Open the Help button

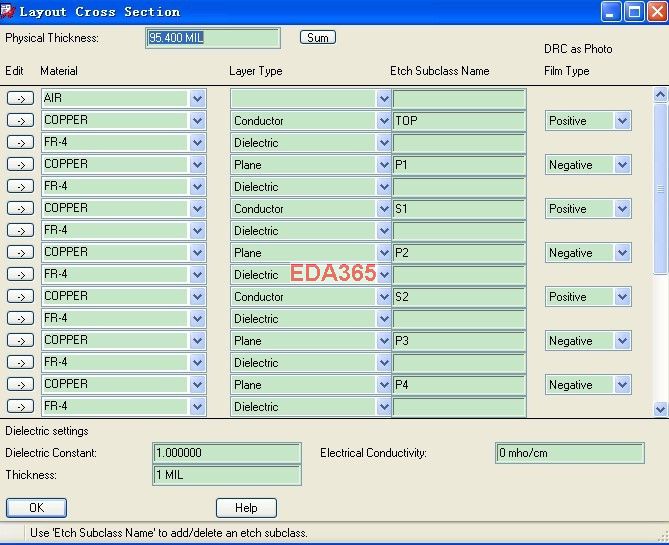pyautogui.click(x=246, y=508)
